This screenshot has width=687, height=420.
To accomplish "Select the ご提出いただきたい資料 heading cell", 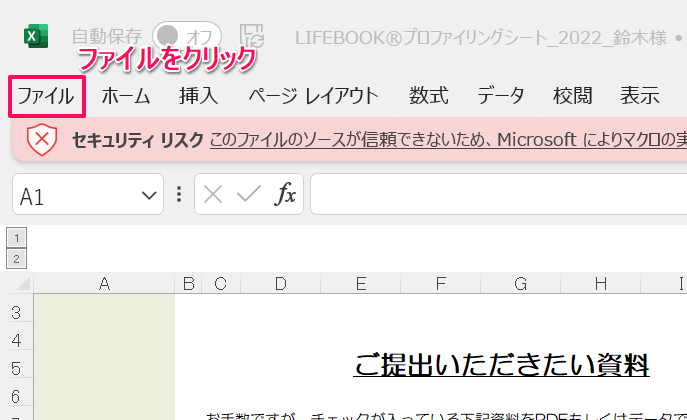I will point(501,365).
